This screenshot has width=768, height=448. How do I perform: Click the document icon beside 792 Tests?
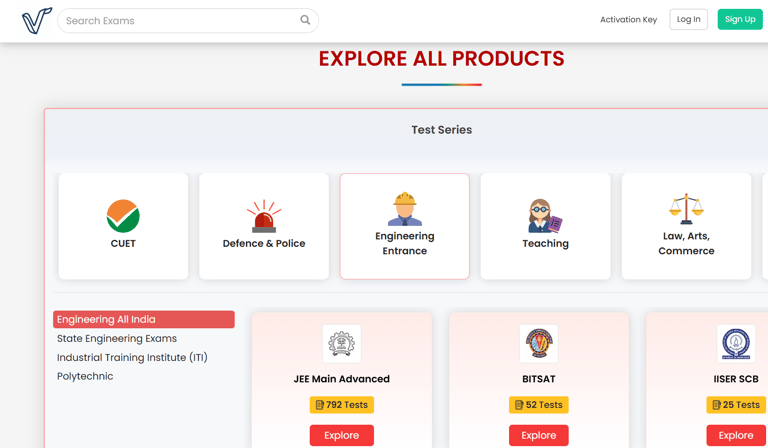(x=320, y=405)
